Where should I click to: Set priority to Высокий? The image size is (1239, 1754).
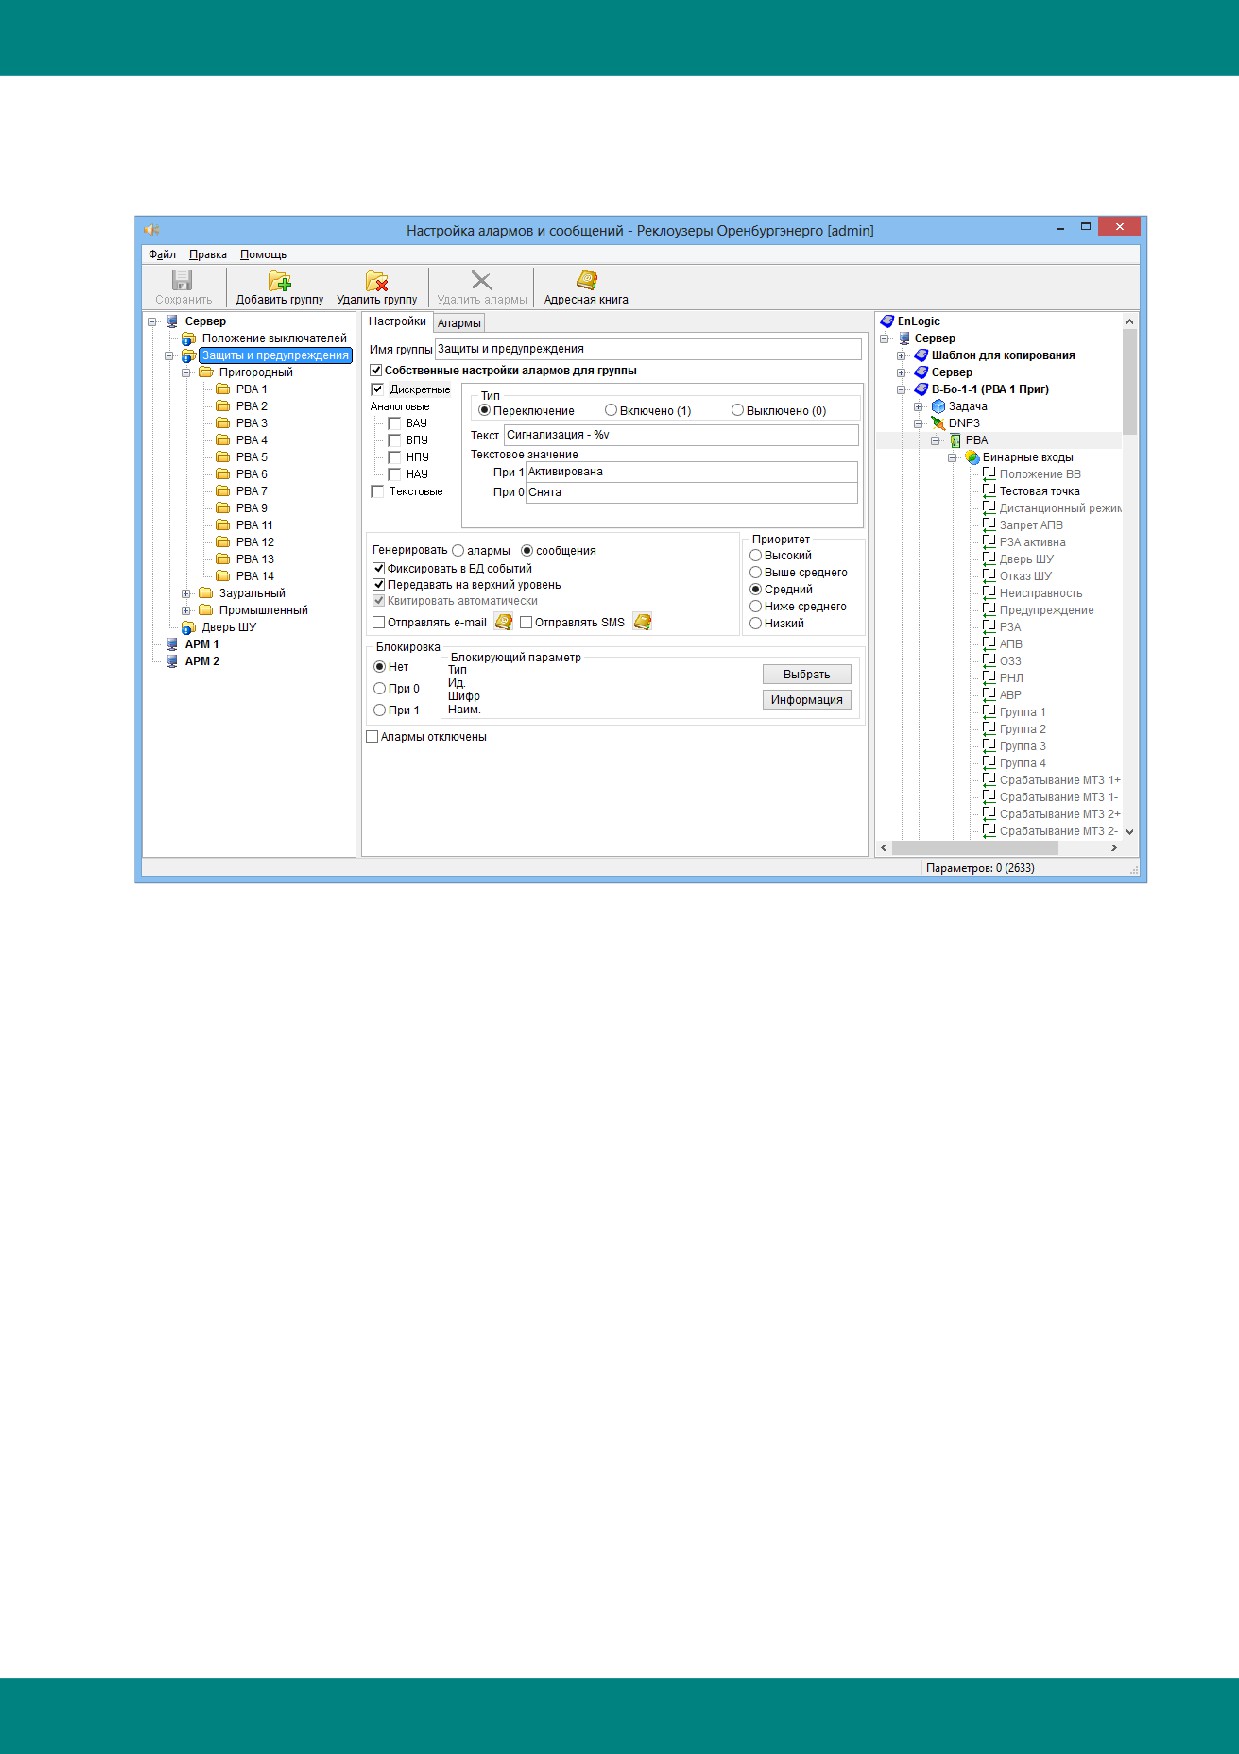coord(756,555)
